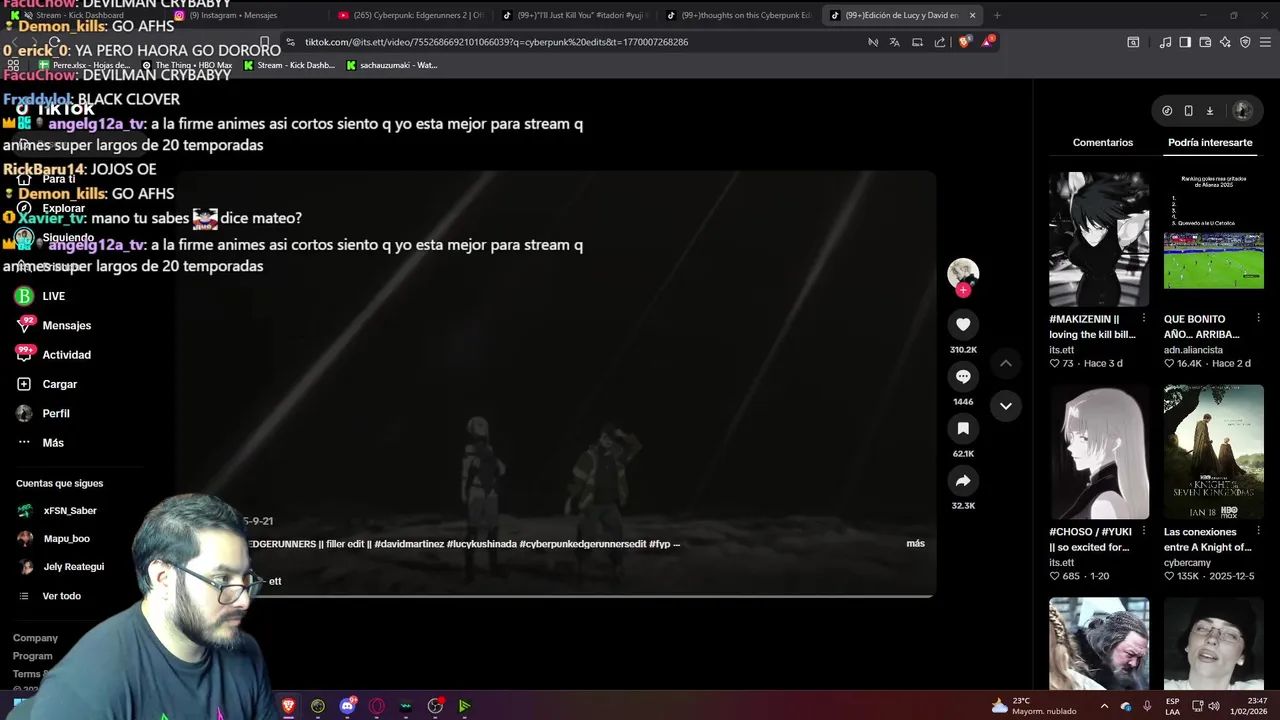Viewport: 1280px width, 720px height.
Task: Open Brave Rewards triangle icon
Action: (988, 42)
